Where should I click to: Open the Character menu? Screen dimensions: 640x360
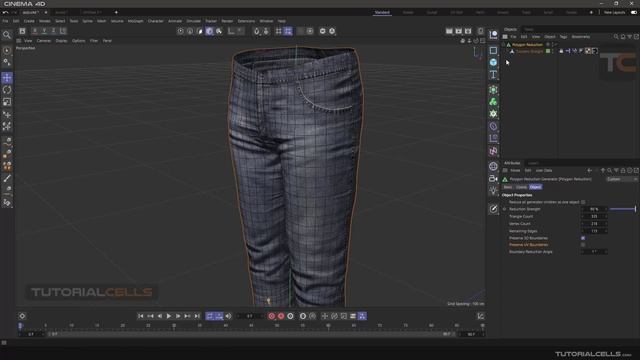[x=156, y=21]
